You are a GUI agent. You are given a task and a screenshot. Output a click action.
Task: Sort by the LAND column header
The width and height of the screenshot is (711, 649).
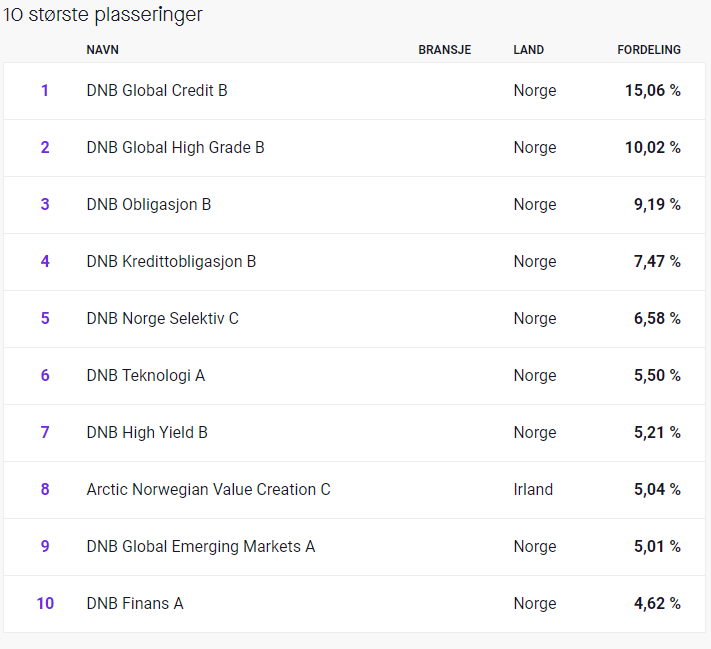pos(528,50)
